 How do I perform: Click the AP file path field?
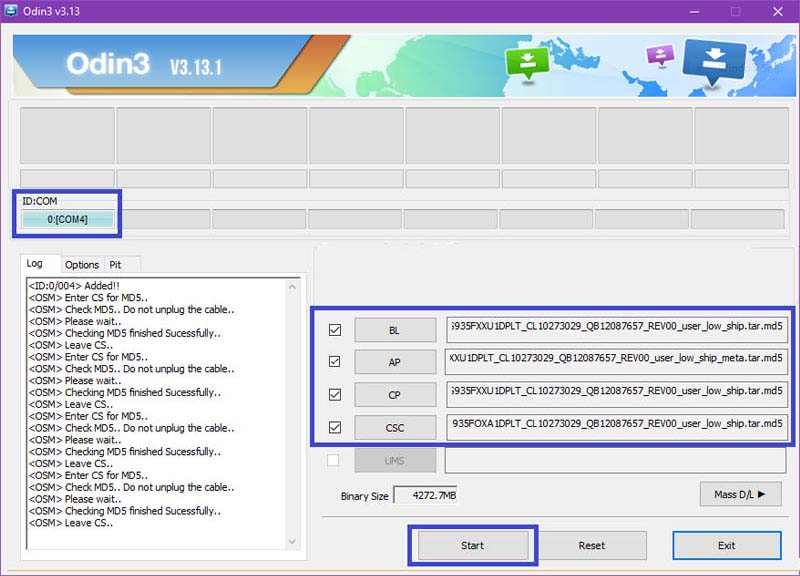click(616, 362)
